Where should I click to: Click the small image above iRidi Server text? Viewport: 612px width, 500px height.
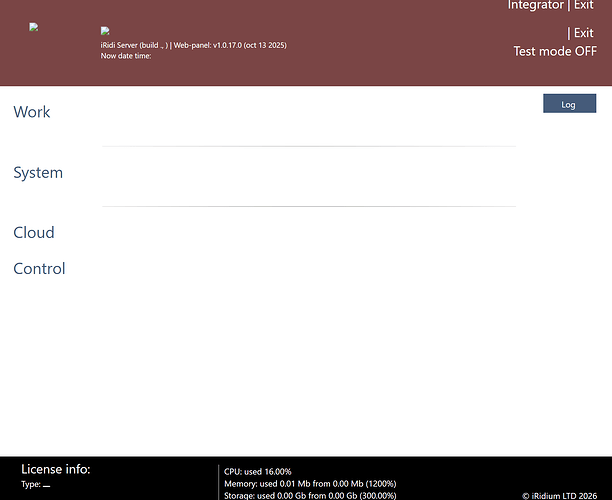pyautogui.click(x=105, y=32)
